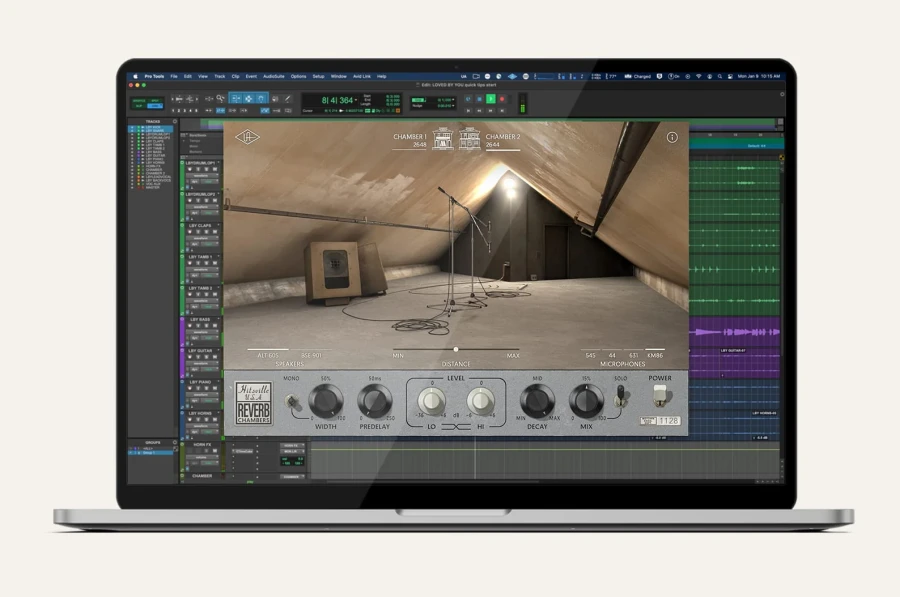The height and width of the screenshot is (597, 900).
Task: Click the Universal Audio logo in the plugin
Action: (x=247, y=137)
